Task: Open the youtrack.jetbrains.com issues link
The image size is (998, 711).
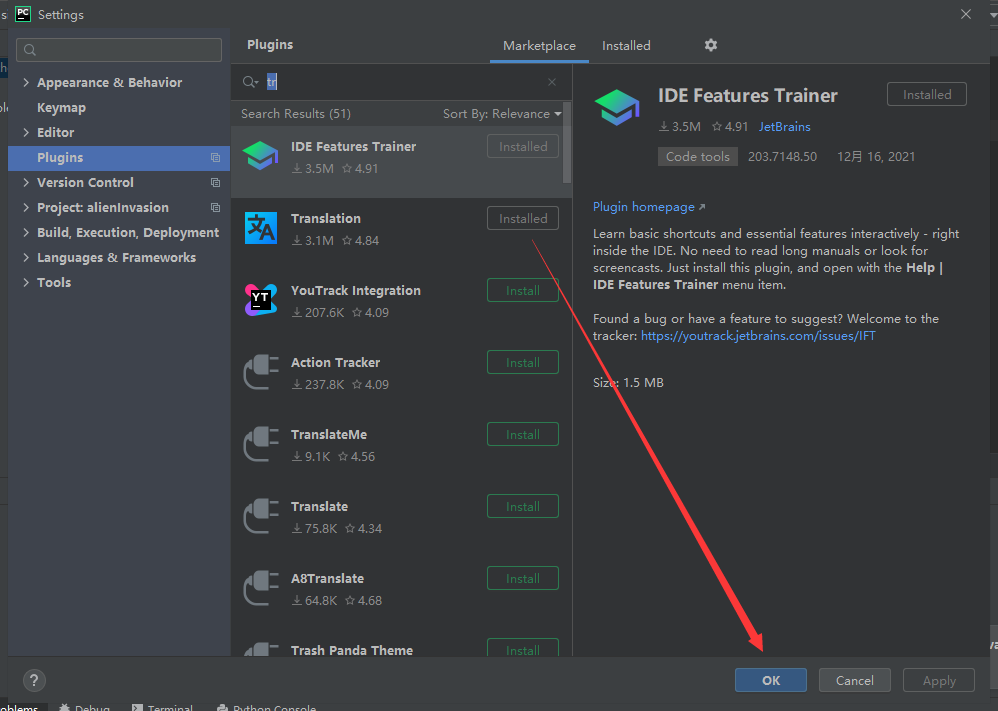Action: point(758,336)
